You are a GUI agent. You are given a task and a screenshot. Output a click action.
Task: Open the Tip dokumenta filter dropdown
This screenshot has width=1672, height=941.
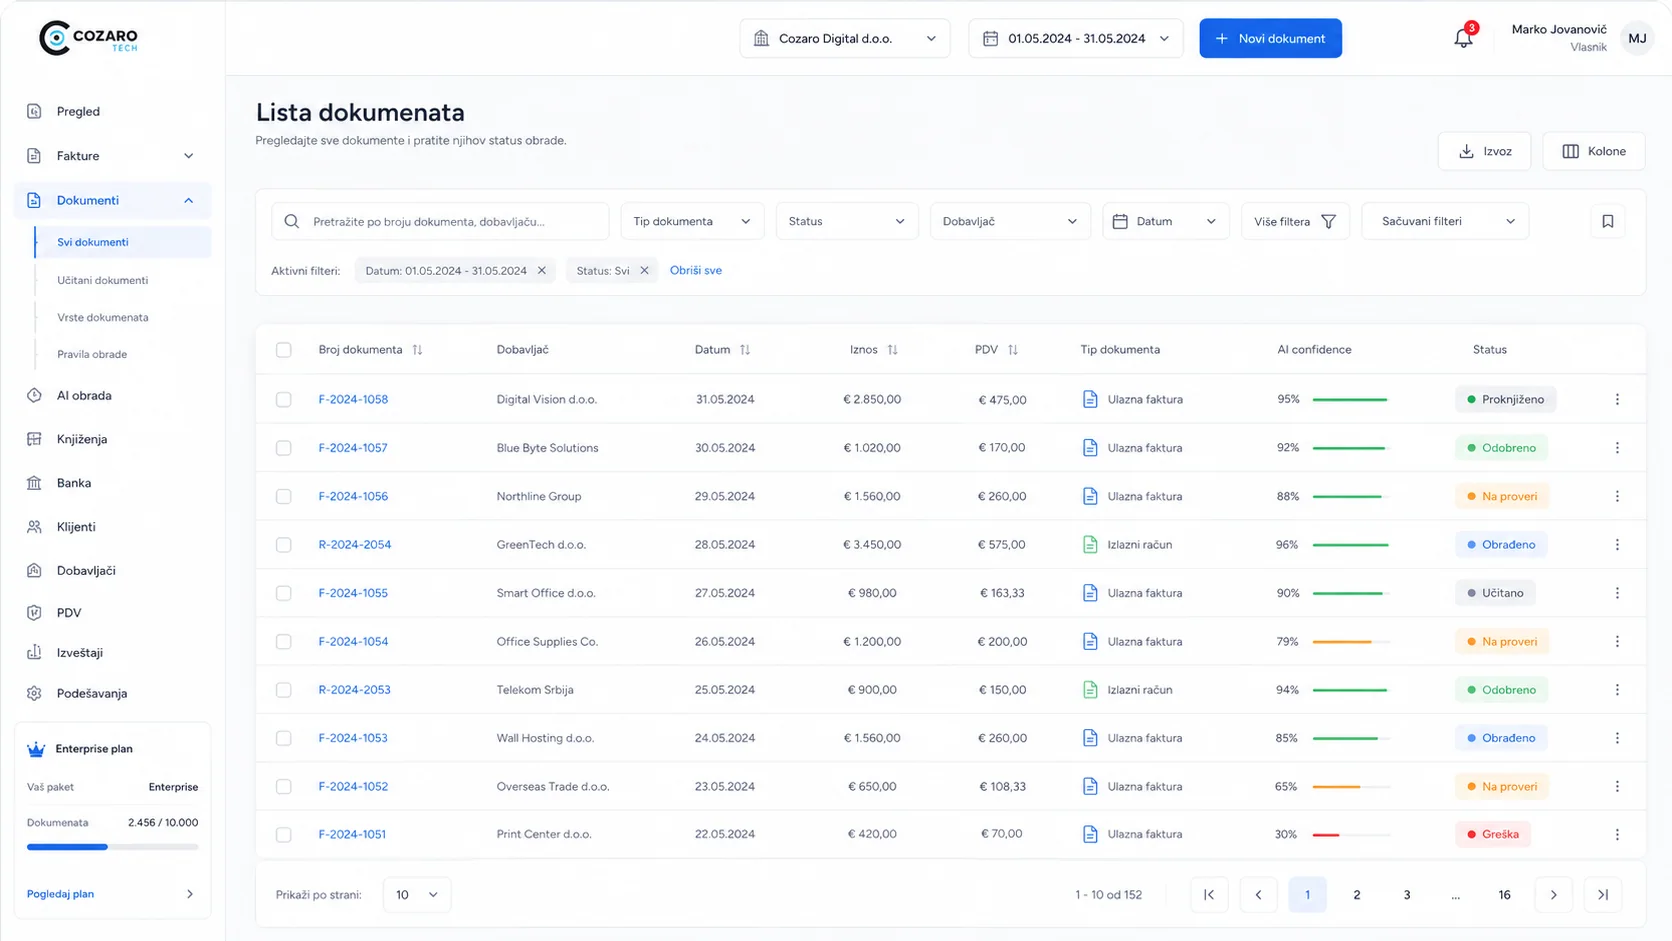coord(692,221)
